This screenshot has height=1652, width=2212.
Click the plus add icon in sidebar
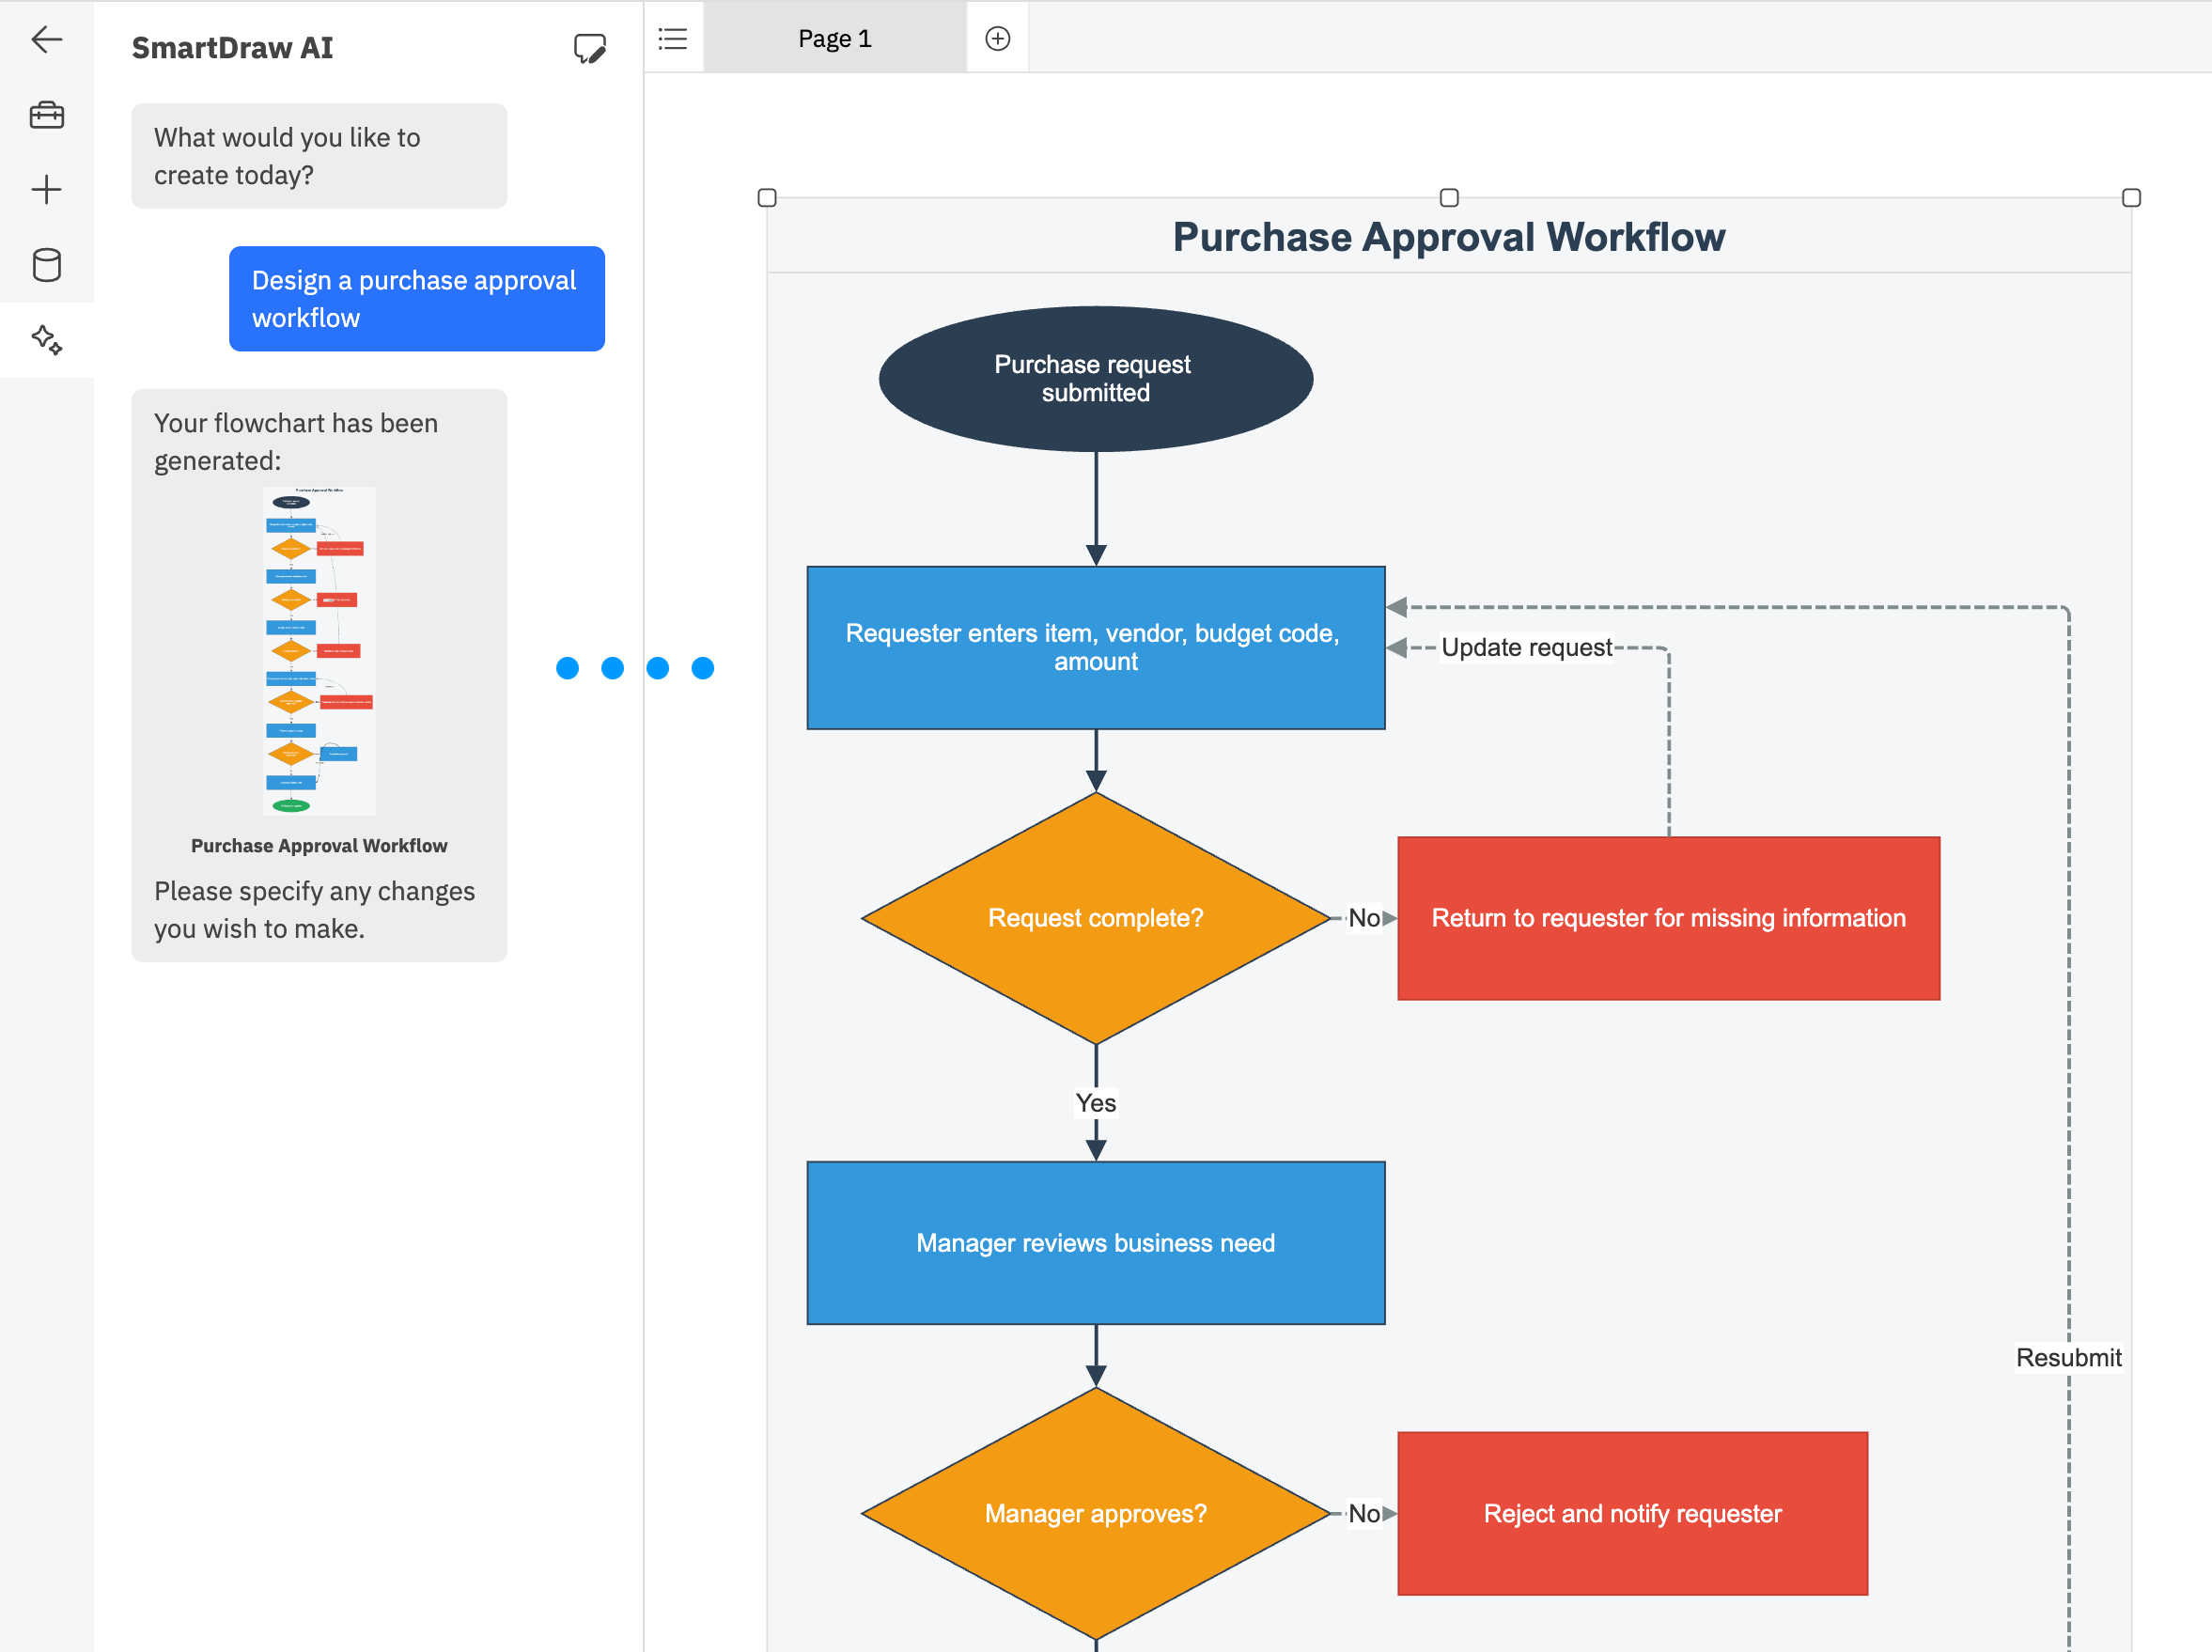(46, 190)
